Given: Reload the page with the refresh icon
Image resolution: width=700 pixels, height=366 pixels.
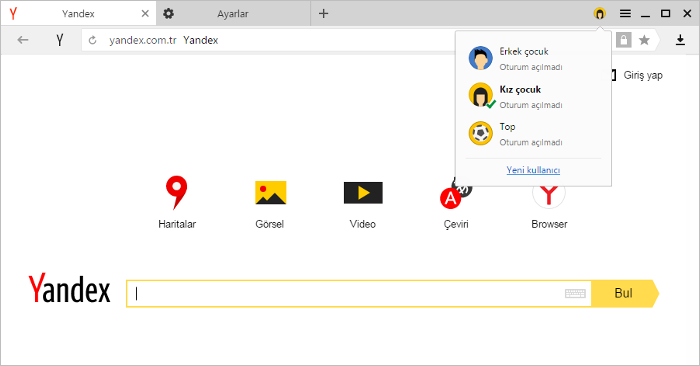Looking at the screenshot, I should coord(92,40).
